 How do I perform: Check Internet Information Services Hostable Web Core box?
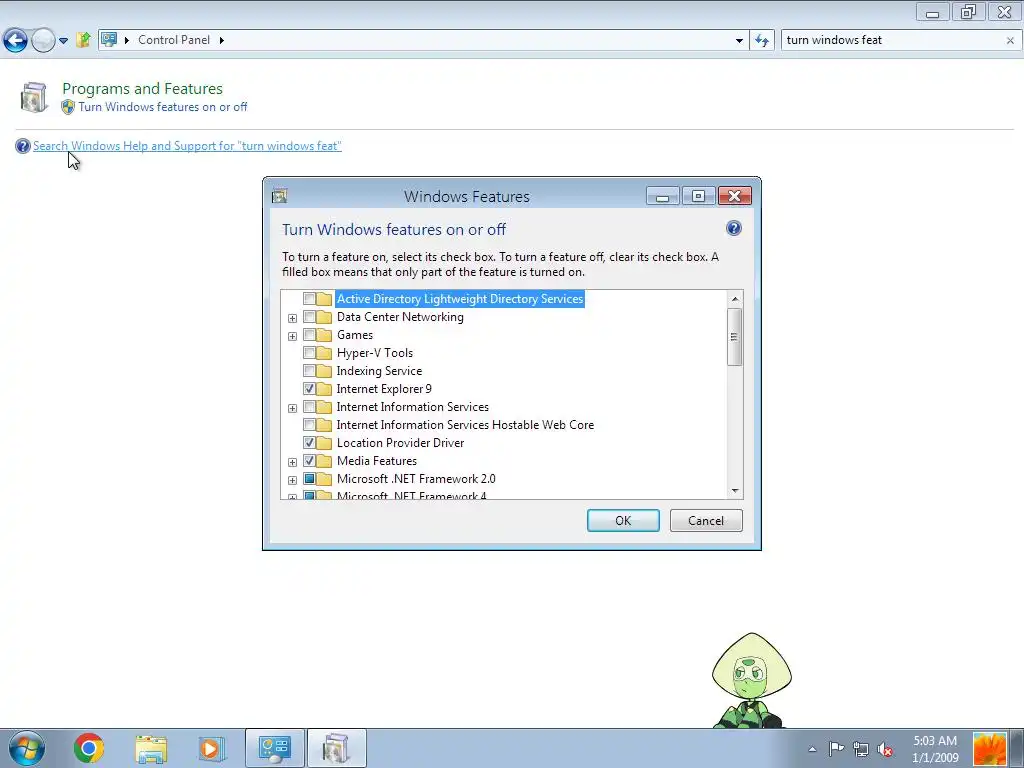click(310, 424)
